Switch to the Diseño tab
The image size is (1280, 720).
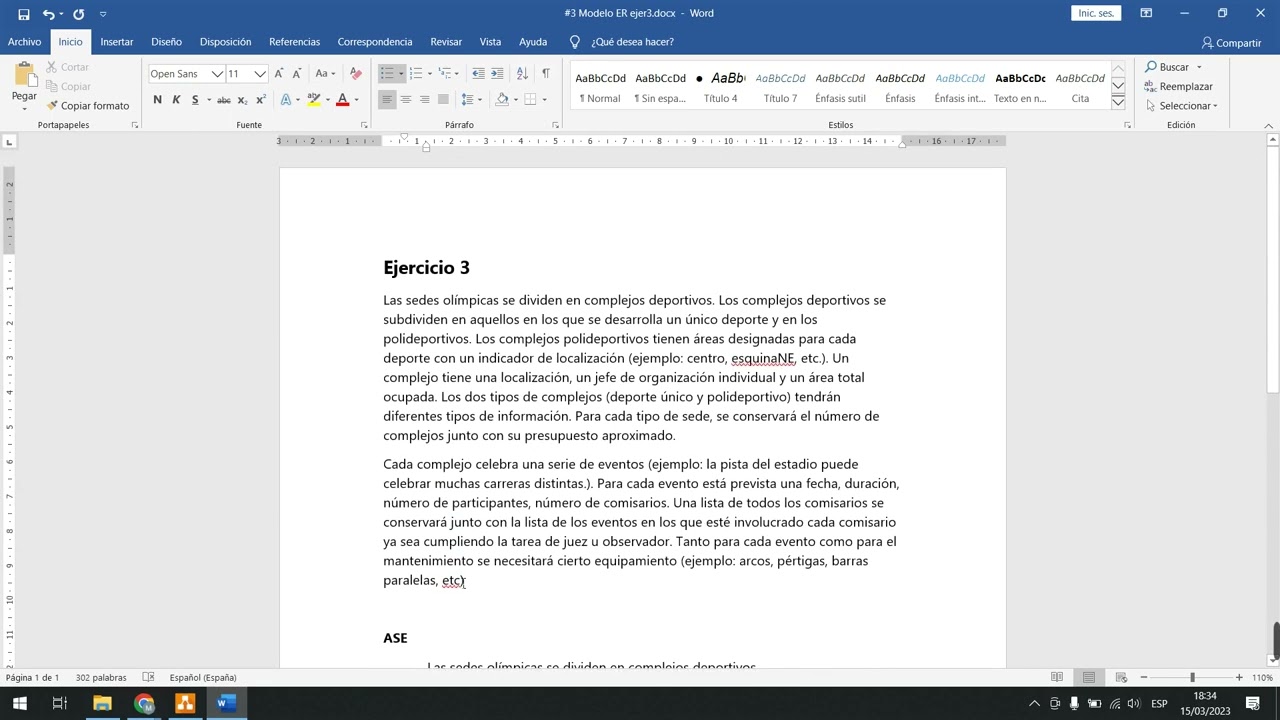(167, 42)
